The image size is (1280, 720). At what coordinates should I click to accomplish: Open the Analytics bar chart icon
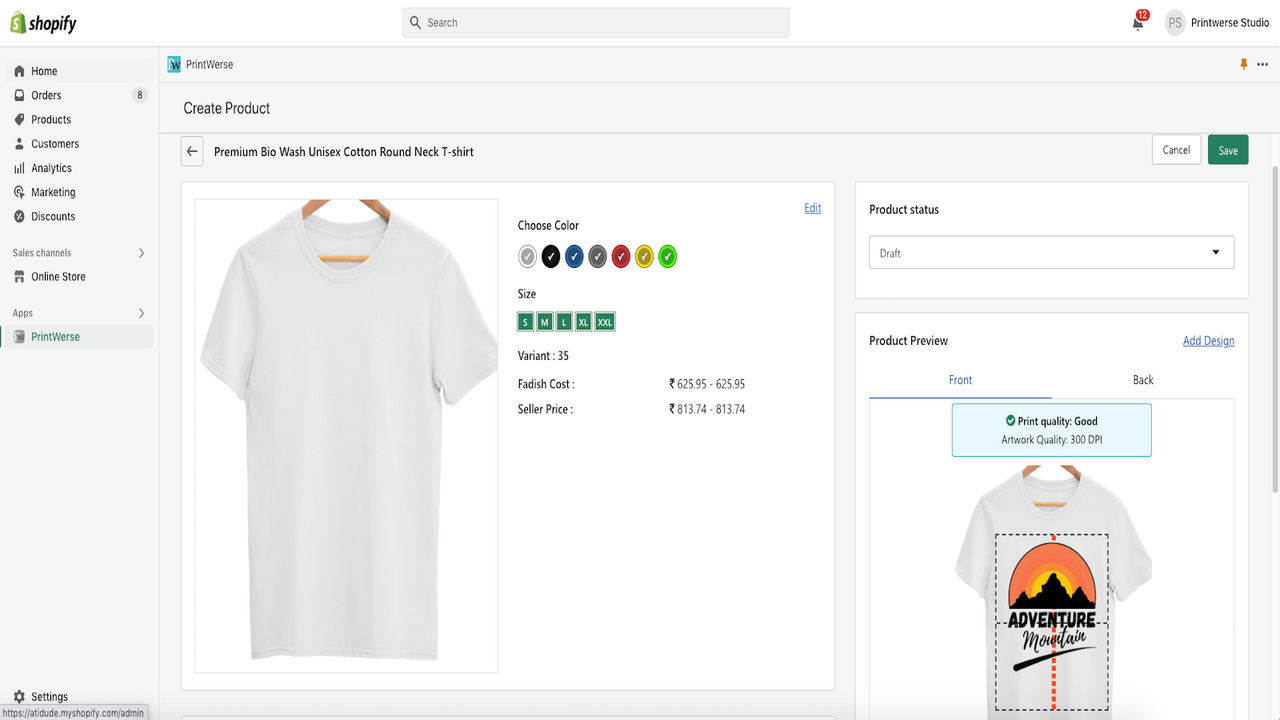point(20,167)
